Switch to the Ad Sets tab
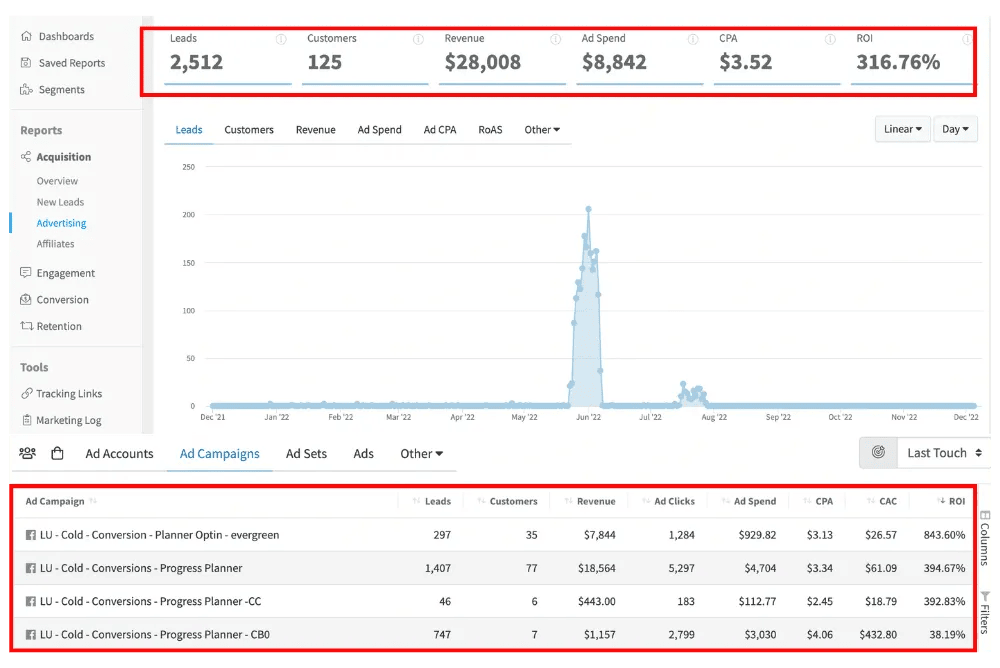 [306, 454]
